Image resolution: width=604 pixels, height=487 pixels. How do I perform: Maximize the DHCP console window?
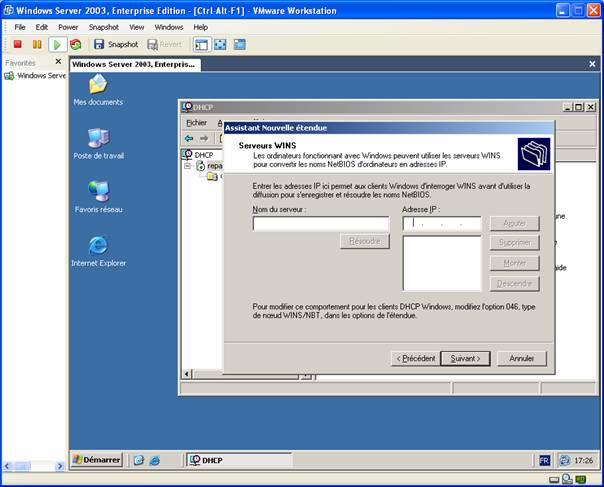tap(579, 107)
